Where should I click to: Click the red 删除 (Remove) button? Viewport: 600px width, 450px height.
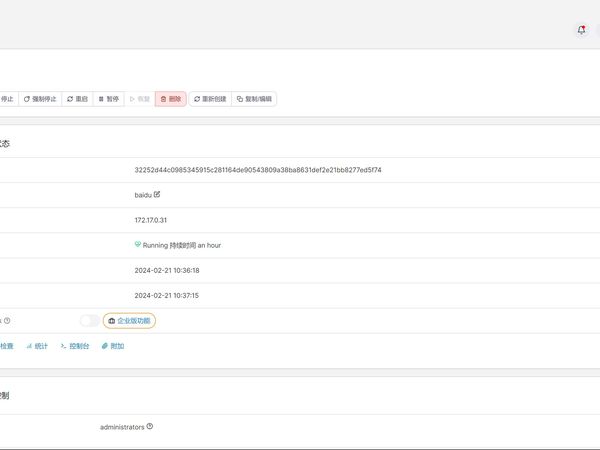pos(171,99)
